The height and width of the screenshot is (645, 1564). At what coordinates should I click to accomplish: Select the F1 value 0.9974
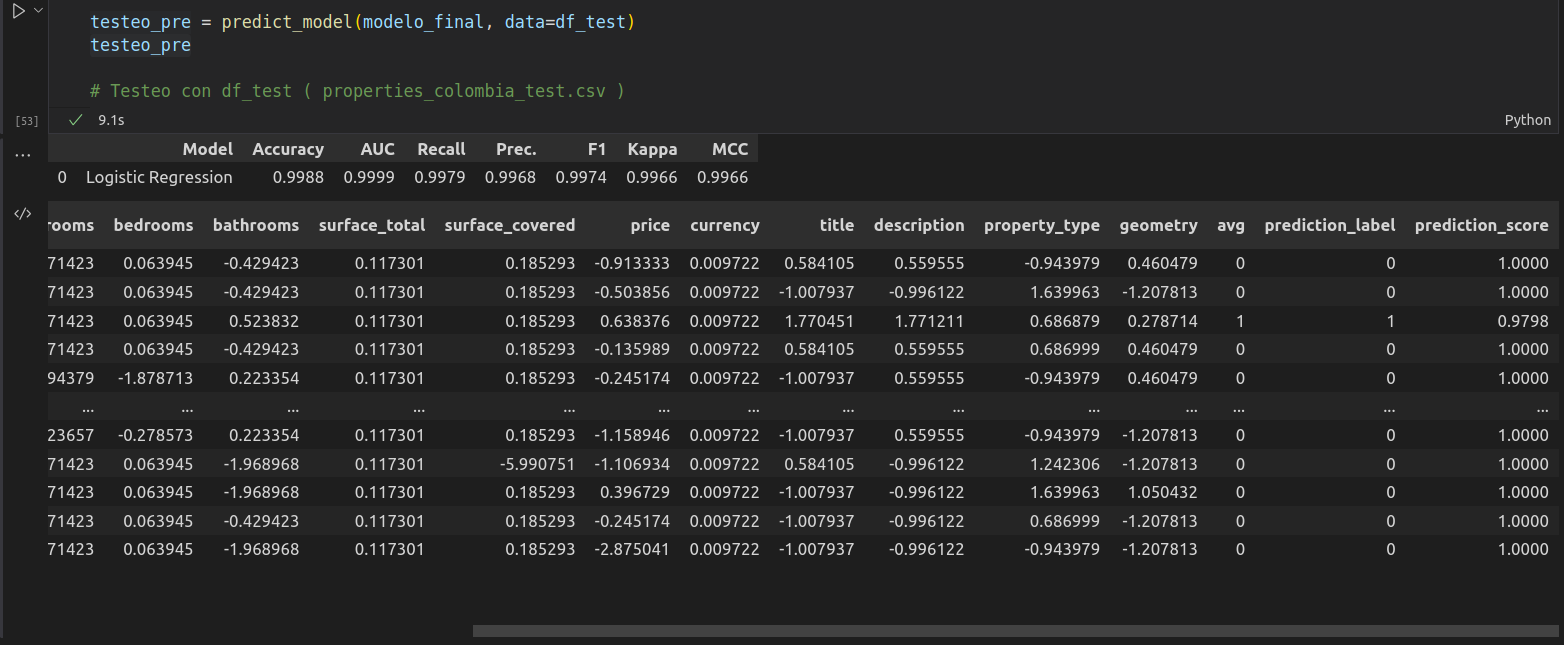[x=581, y=177]
